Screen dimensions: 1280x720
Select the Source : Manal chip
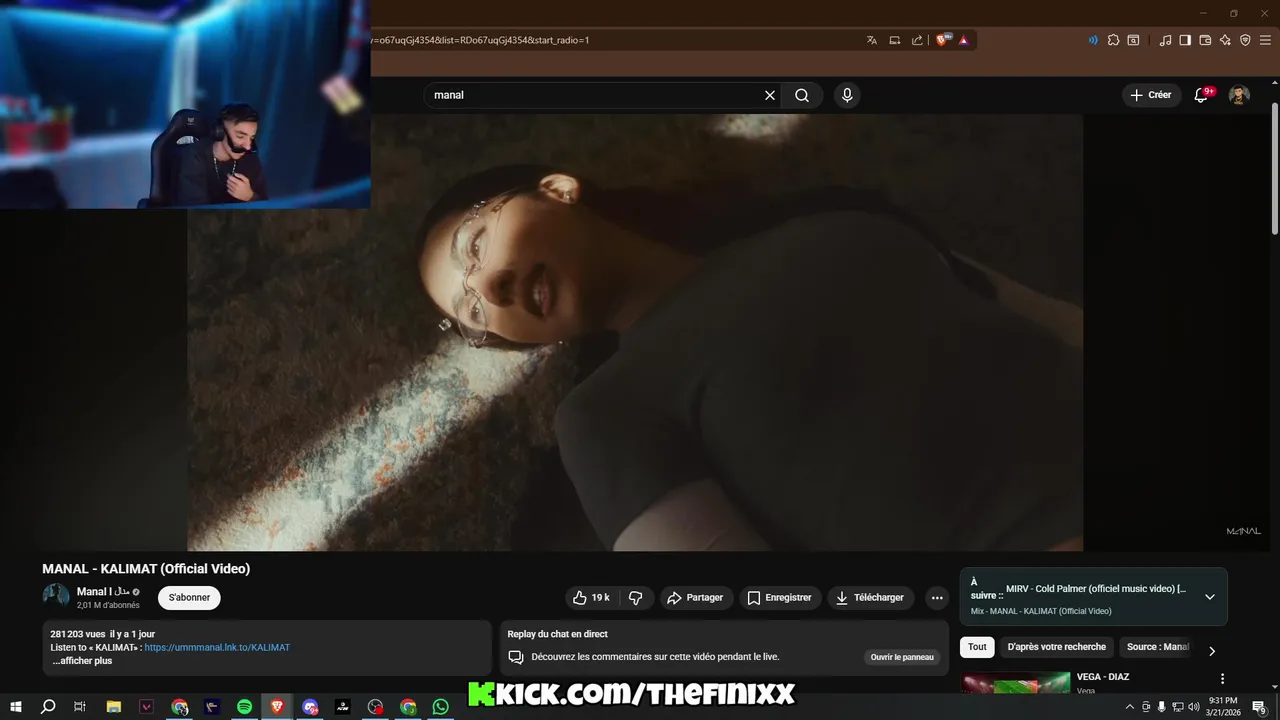1158,647
